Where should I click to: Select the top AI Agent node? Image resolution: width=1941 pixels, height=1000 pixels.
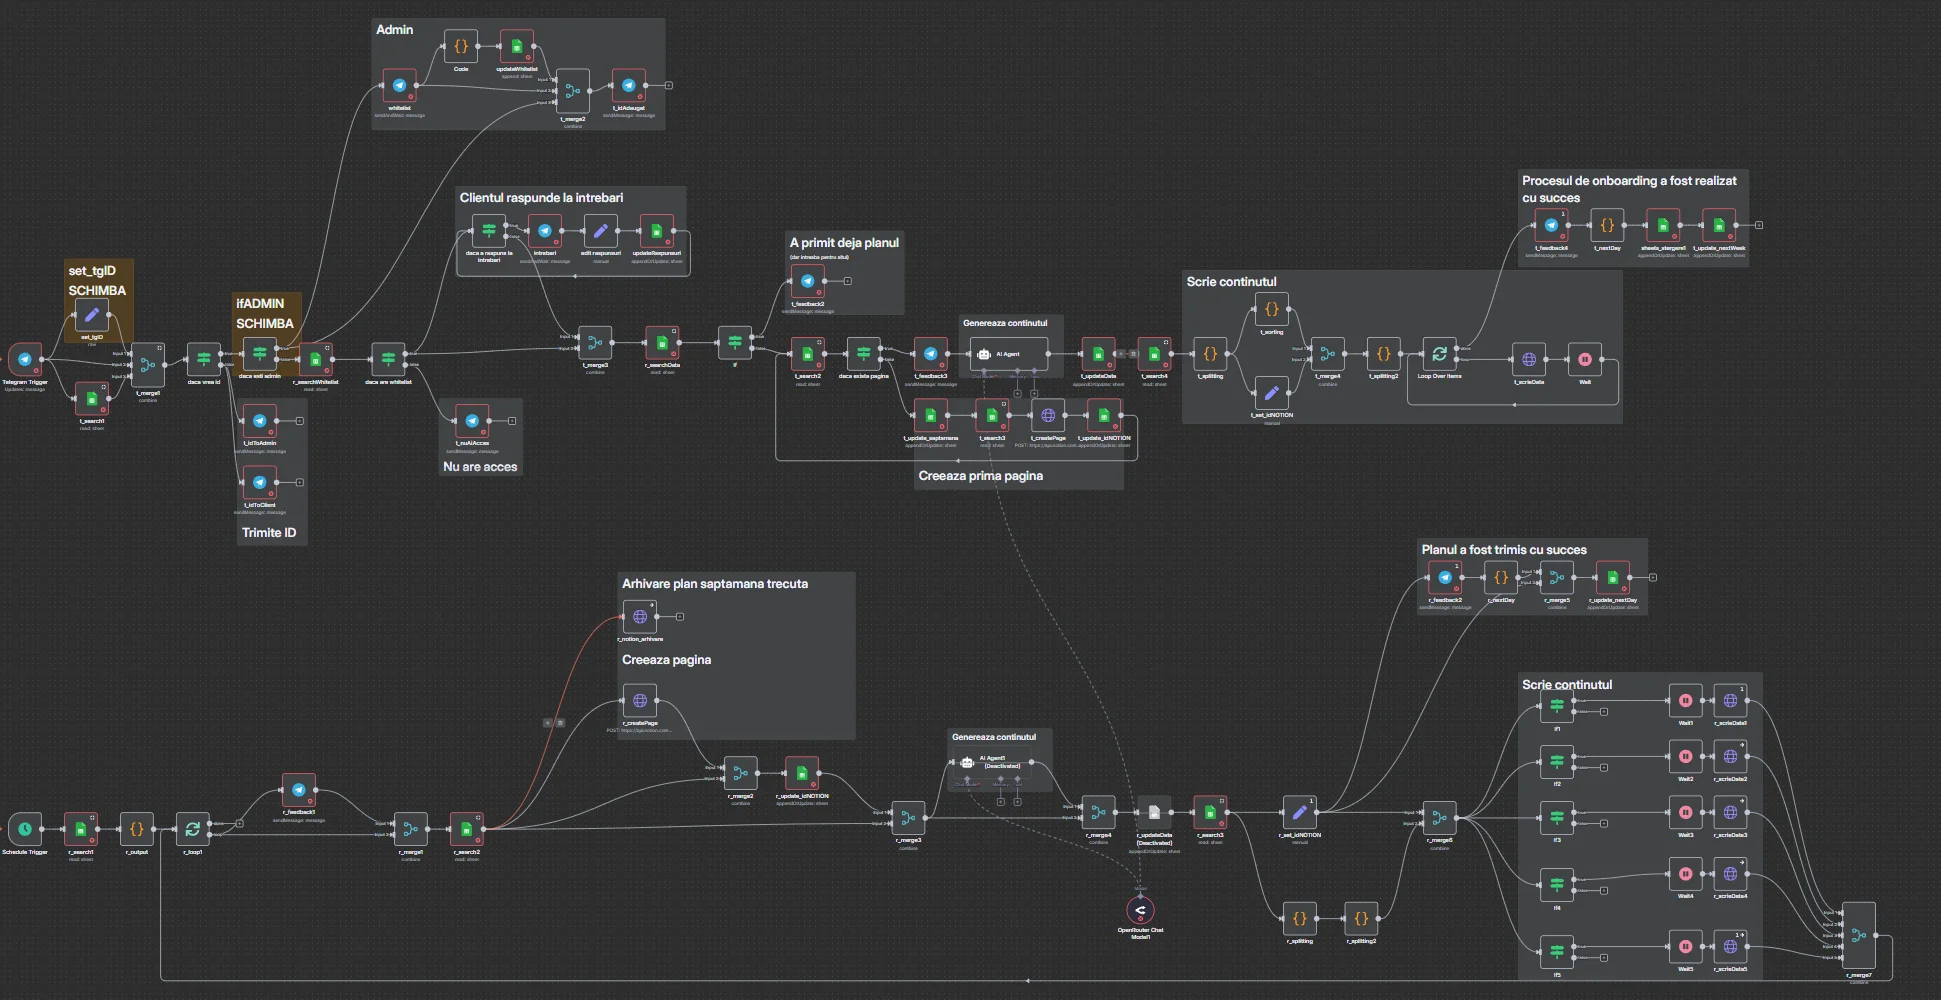(1008, 354)
